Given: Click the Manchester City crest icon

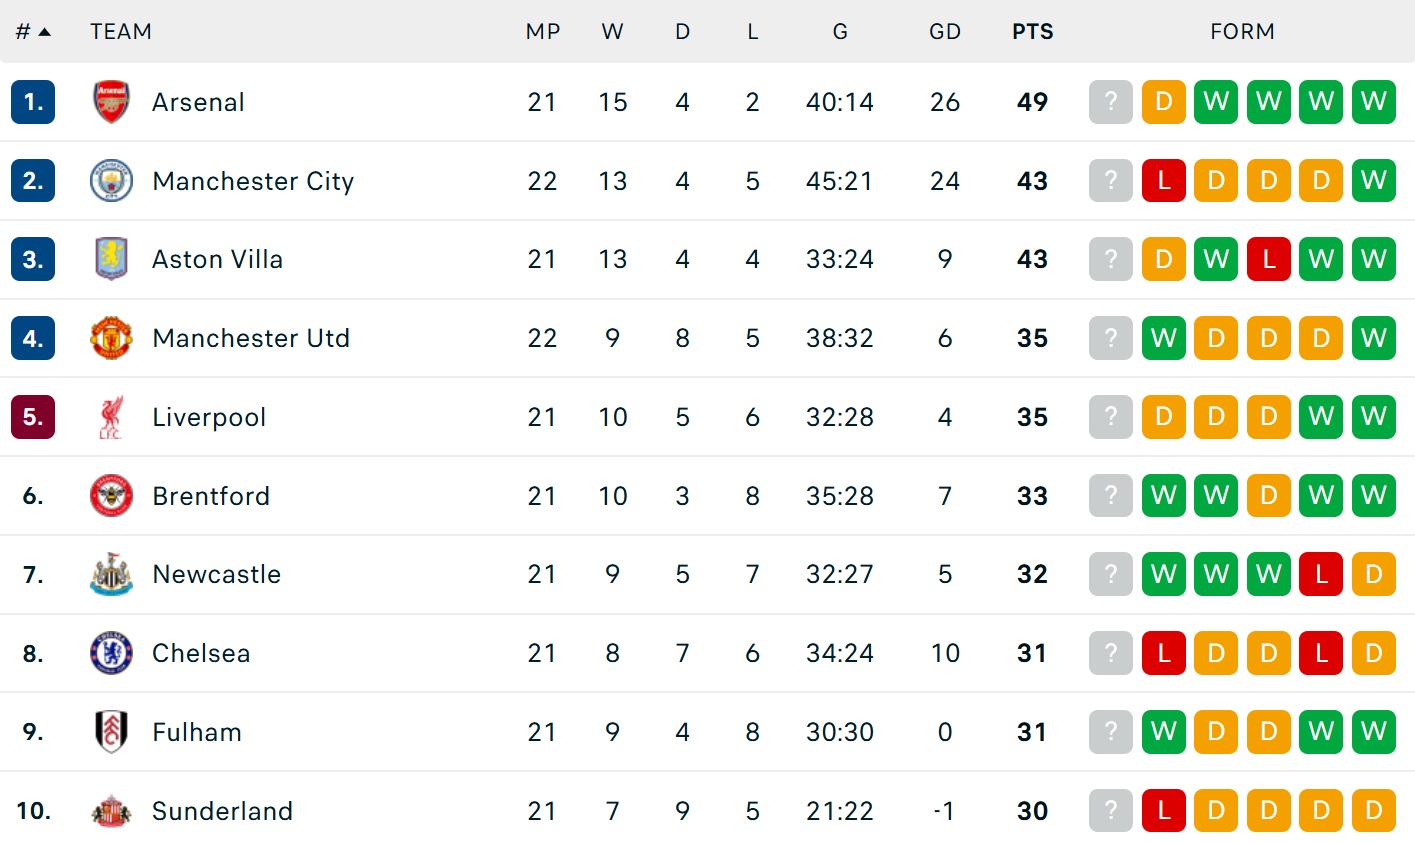Looking at the screenshot, I should [111, 181].
